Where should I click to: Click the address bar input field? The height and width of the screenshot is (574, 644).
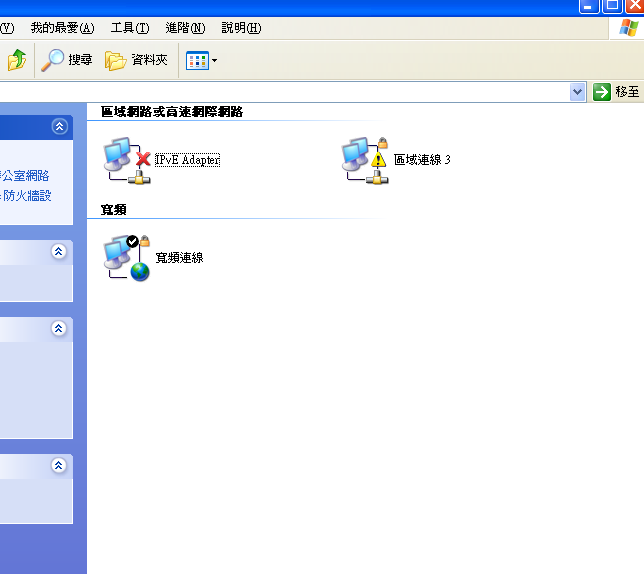point(285,92)
